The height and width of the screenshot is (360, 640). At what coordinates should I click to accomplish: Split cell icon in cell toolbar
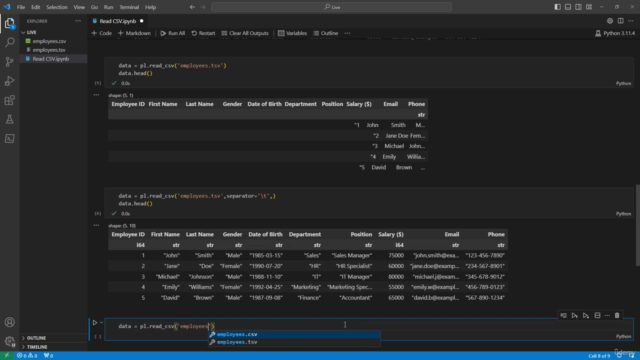tap(597, 316)
